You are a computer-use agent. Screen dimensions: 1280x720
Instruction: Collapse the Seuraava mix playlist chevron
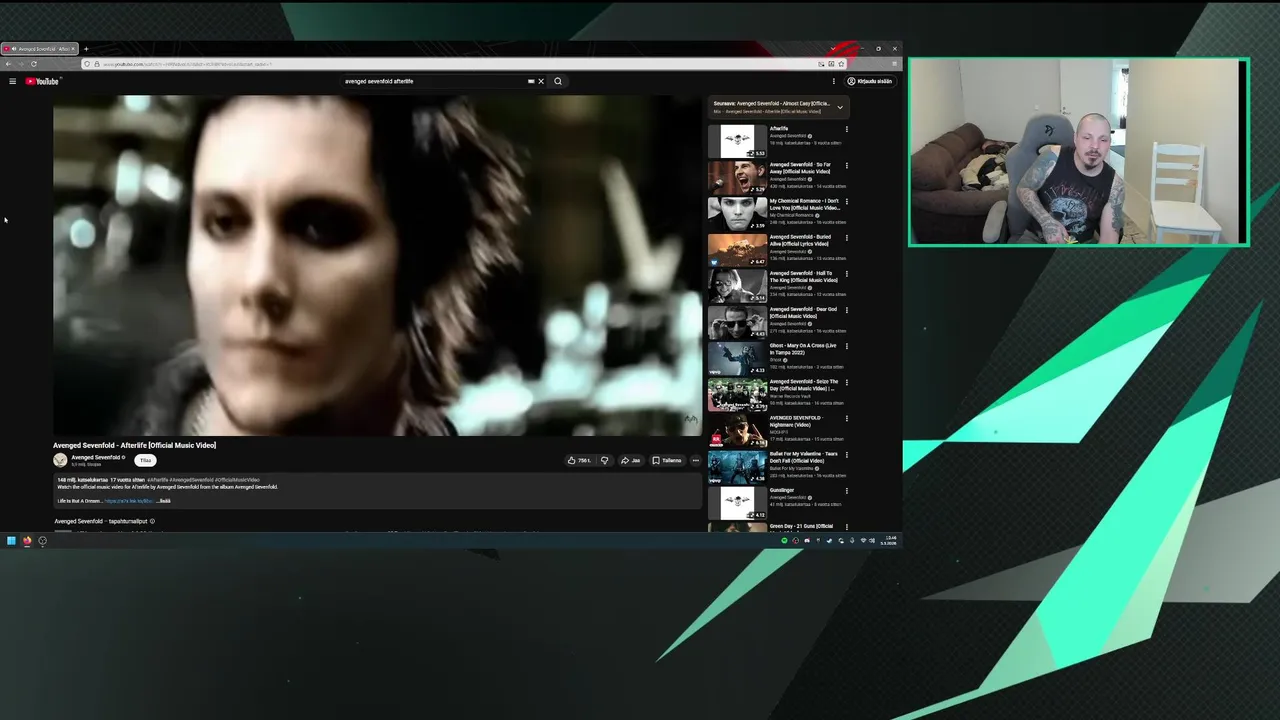[x=840, y=107]
